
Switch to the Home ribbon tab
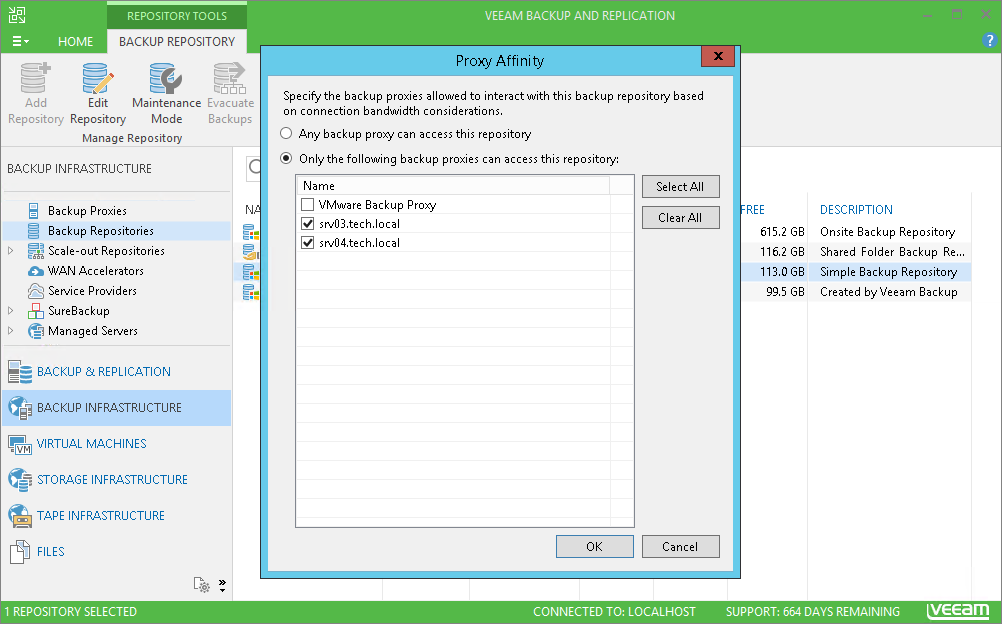coord(75,42)
